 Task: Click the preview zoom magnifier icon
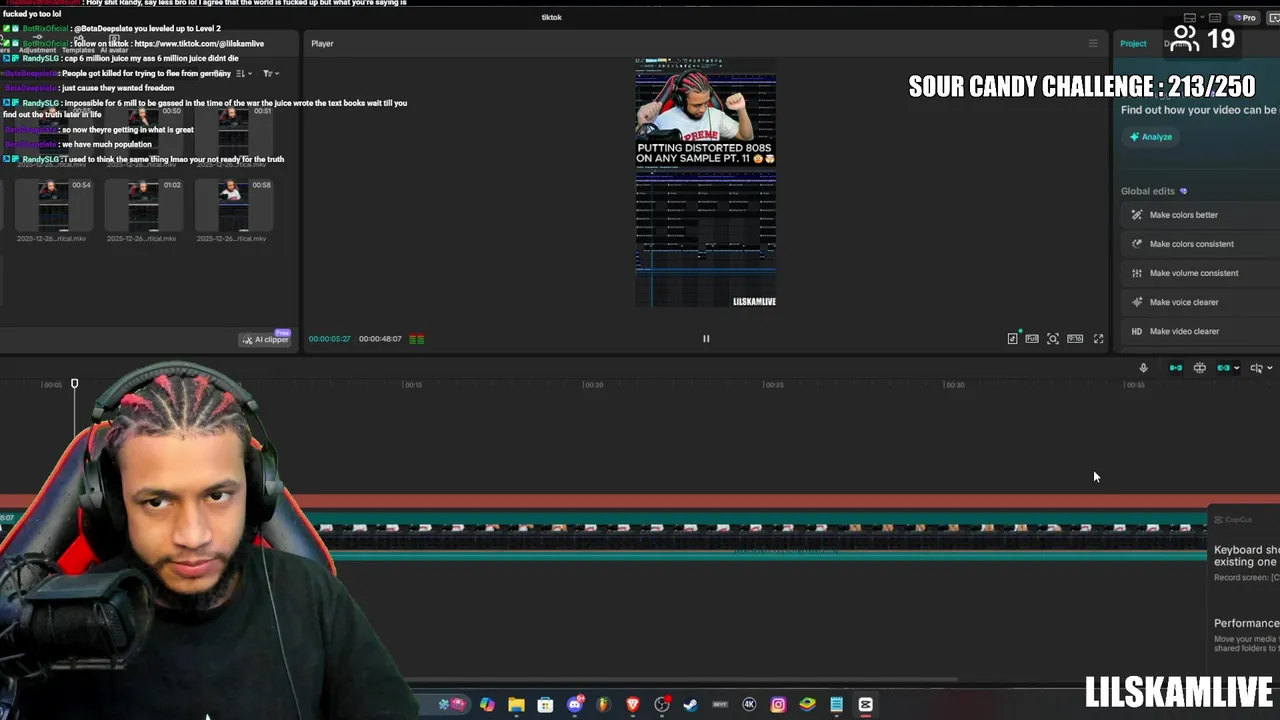1053,339
